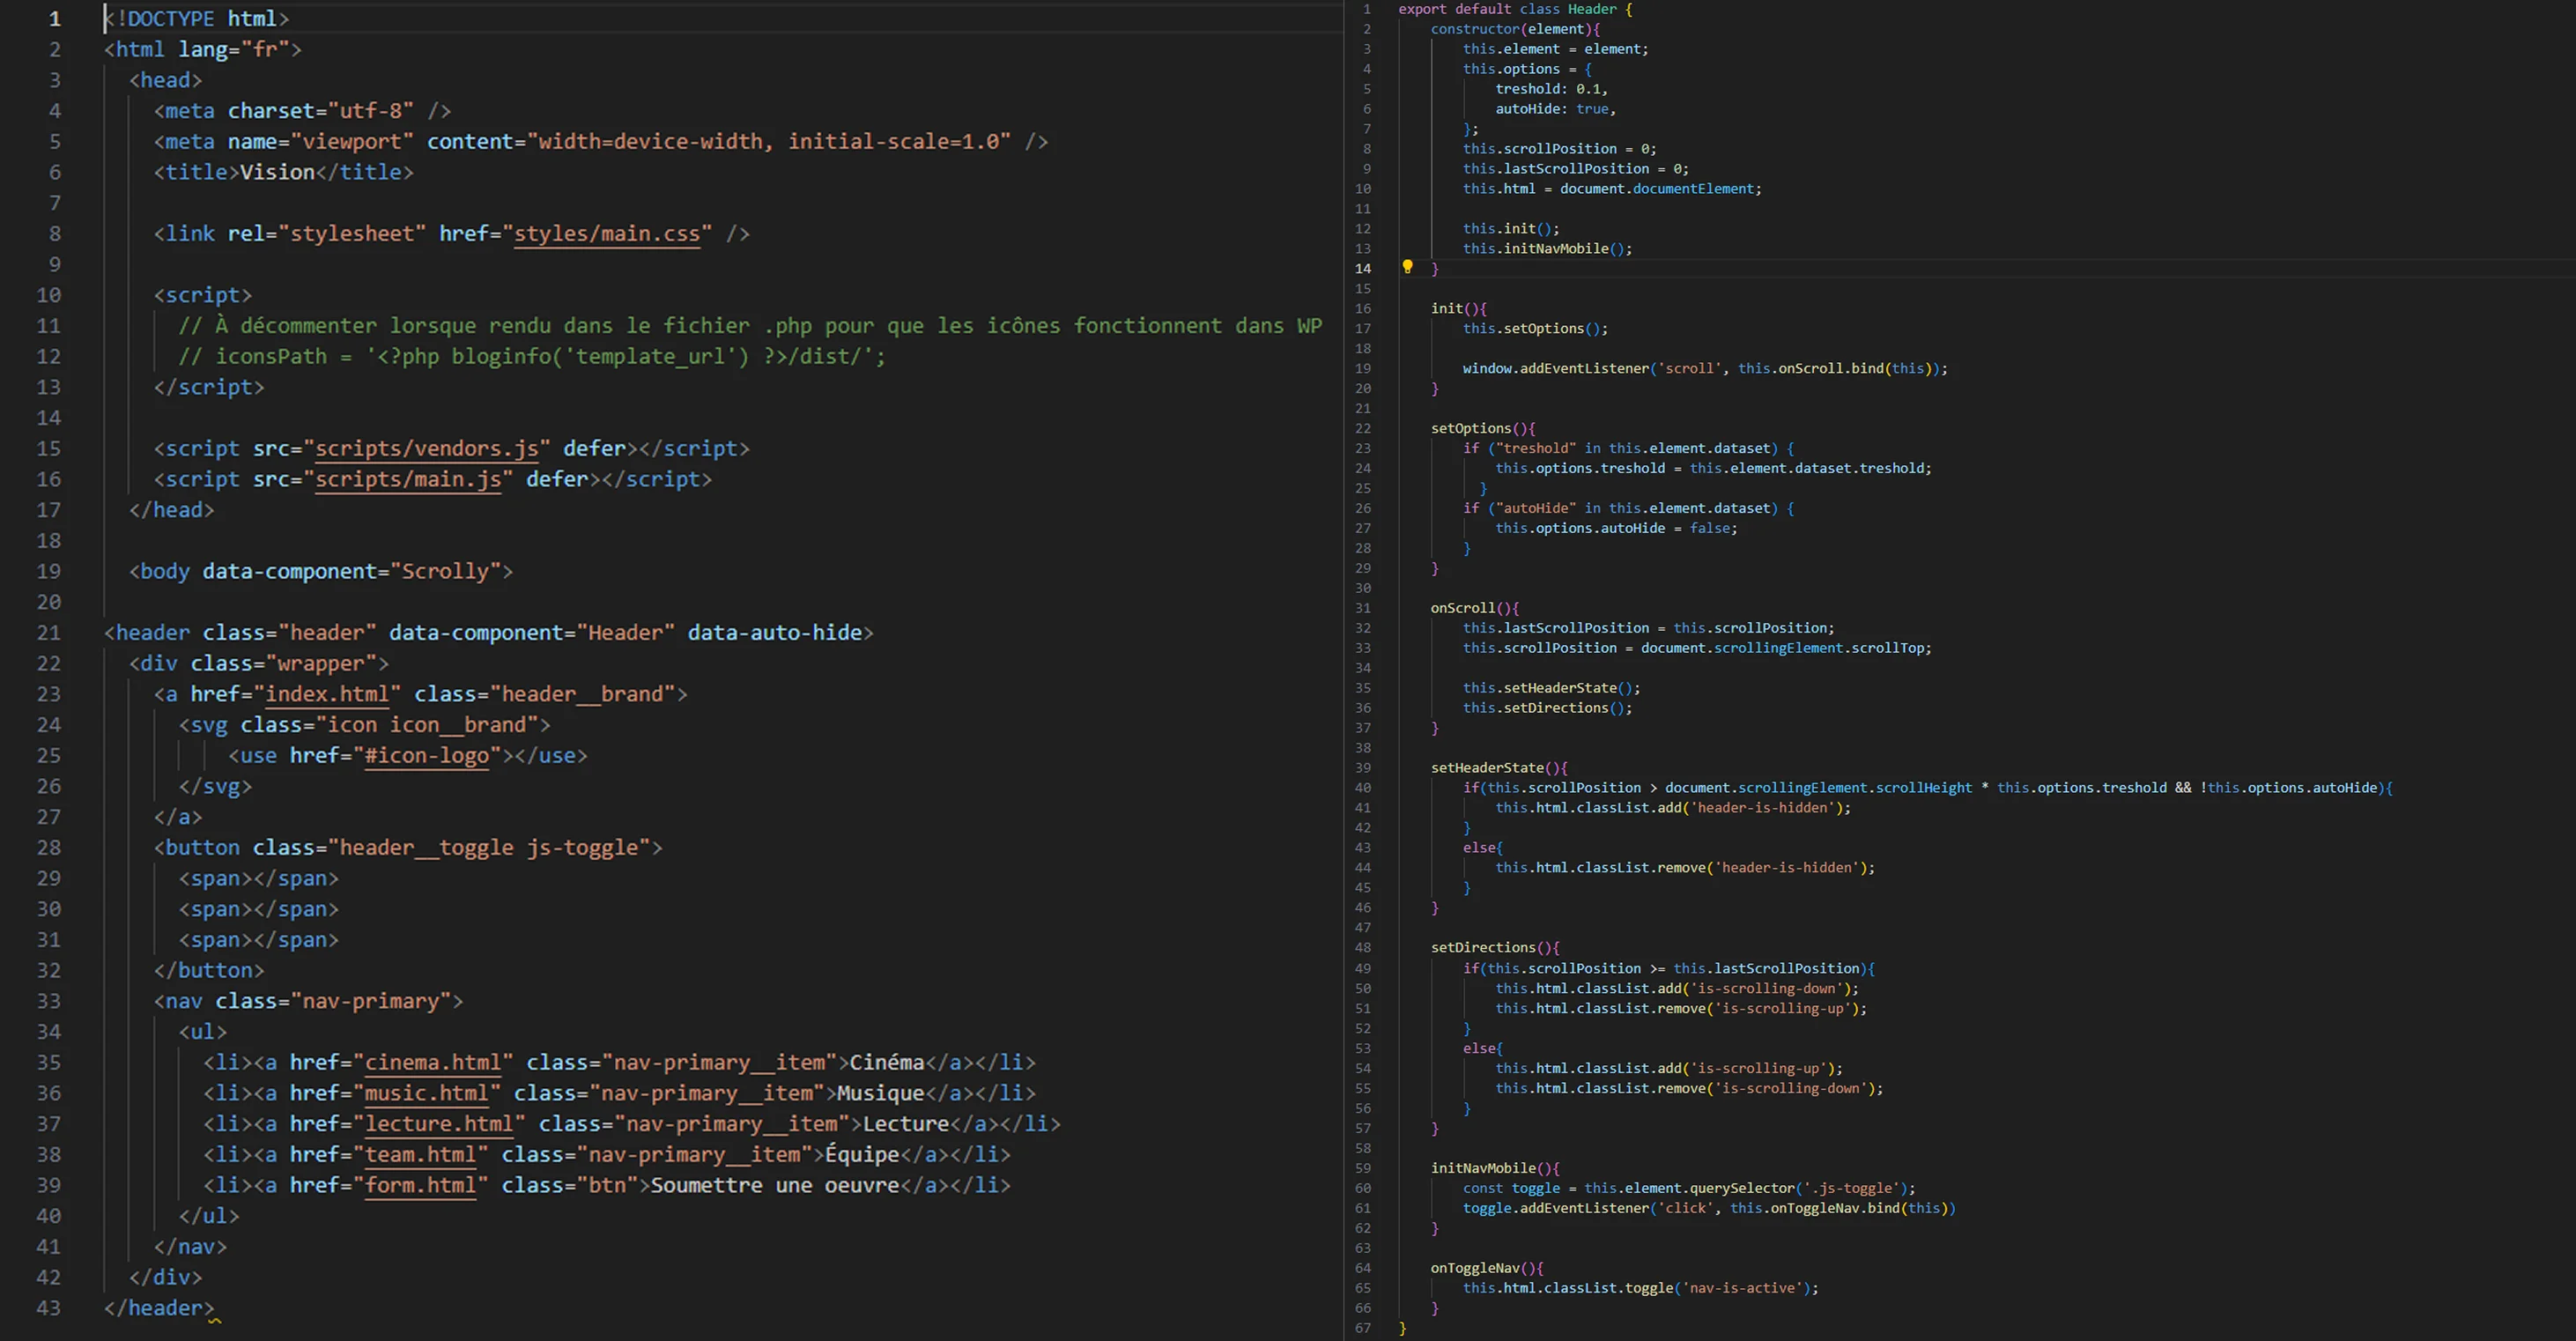
Task: Open the music.html link
Action: coord(426,1094)
